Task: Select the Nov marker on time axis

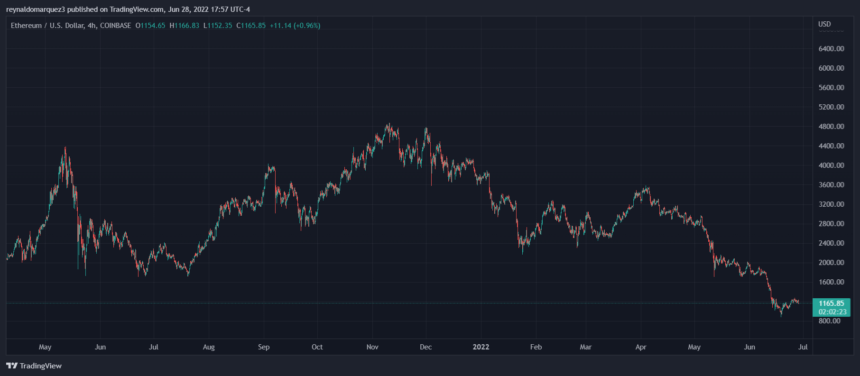Action: tap(372, 347)
